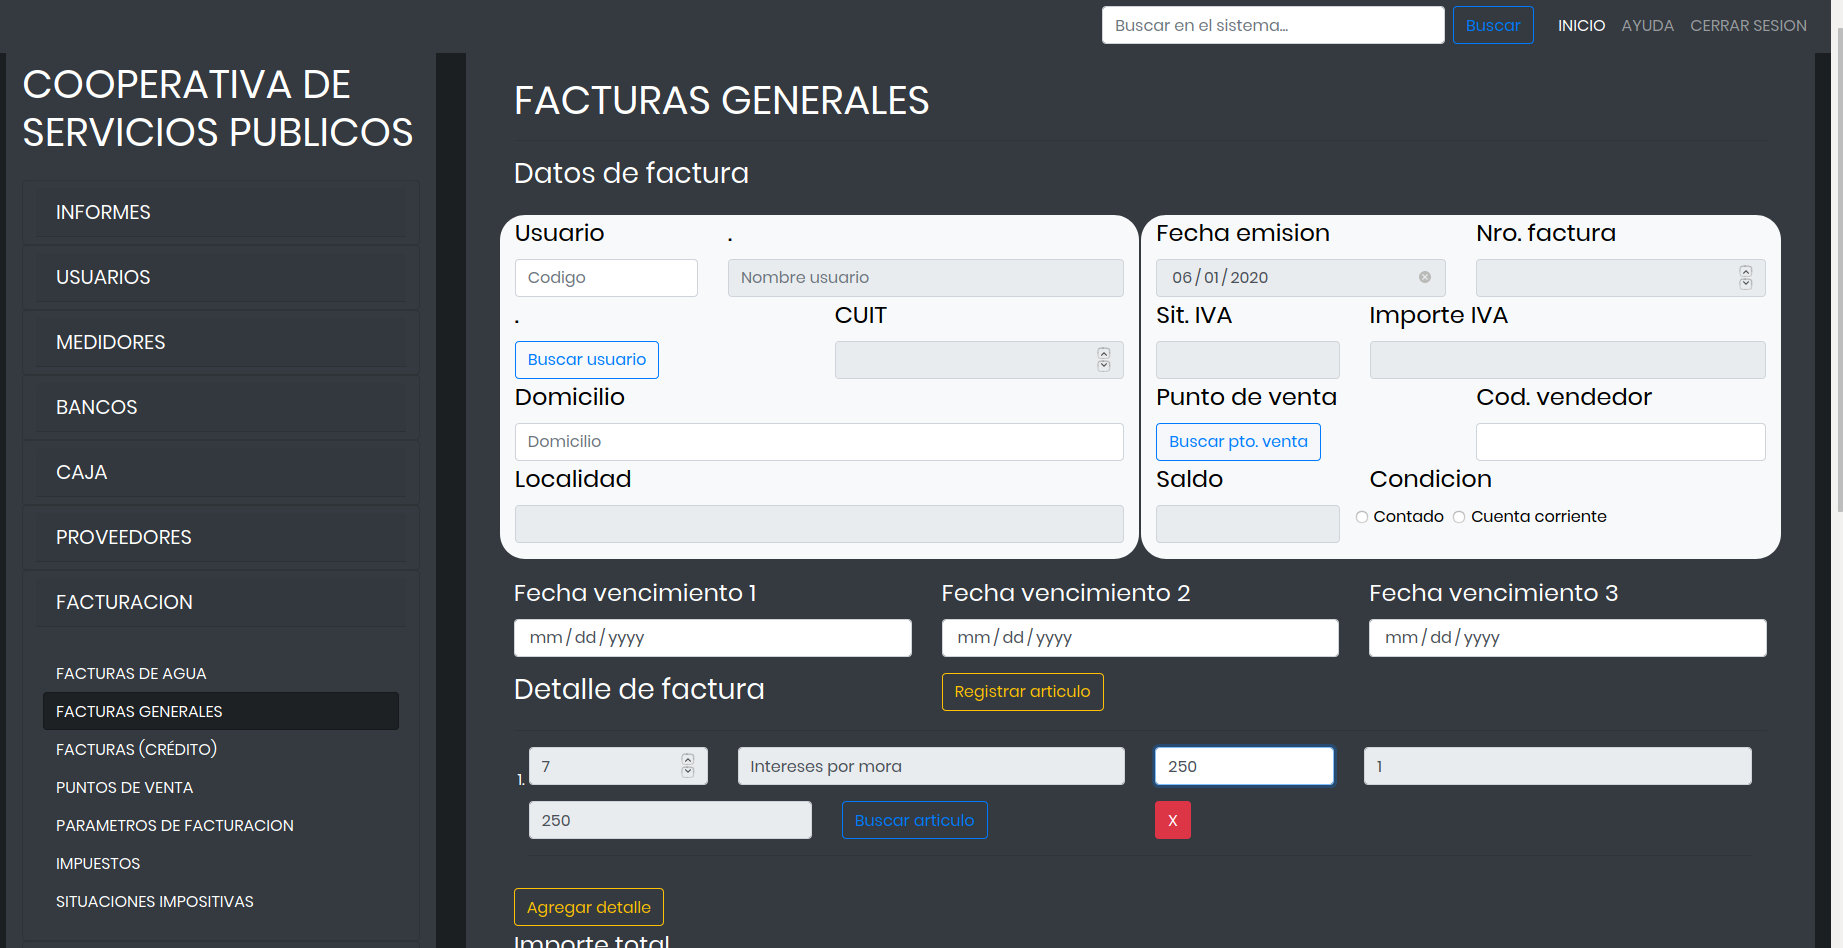This screenshot has width=1843, height=948.
Task: Open PARAMETROS DE FACTURACION page
Action: pos(221,825)
